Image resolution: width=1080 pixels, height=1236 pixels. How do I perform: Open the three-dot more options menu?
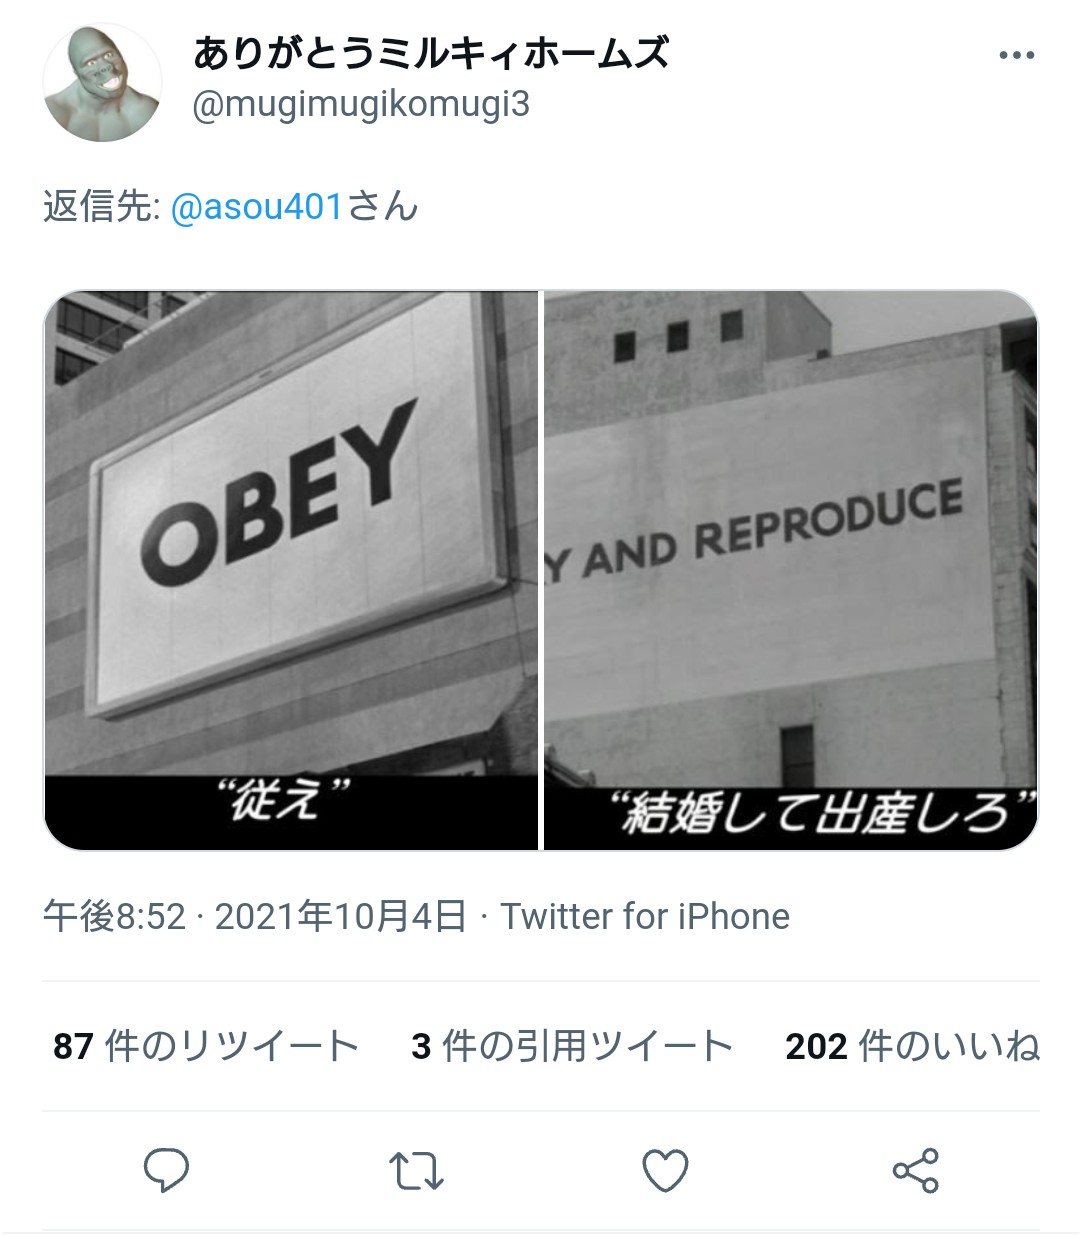1016,56
